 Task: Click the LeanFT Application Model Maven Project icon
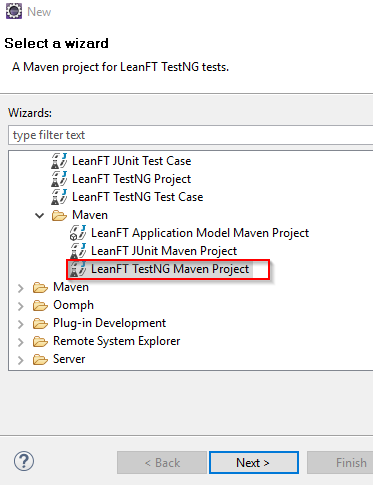coord(78,233)
